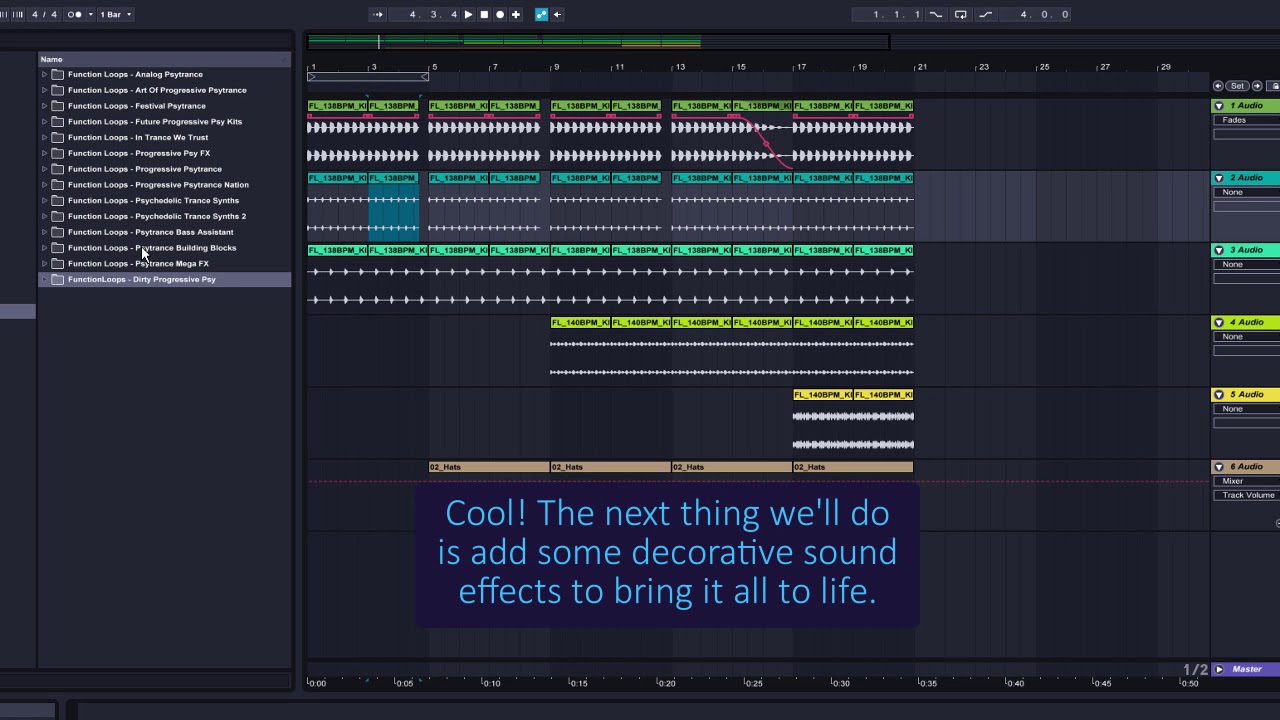The width and height of the screenshot is (1280, 720).
Task: Toggle the Follow arrow icon
Action: 378,14
